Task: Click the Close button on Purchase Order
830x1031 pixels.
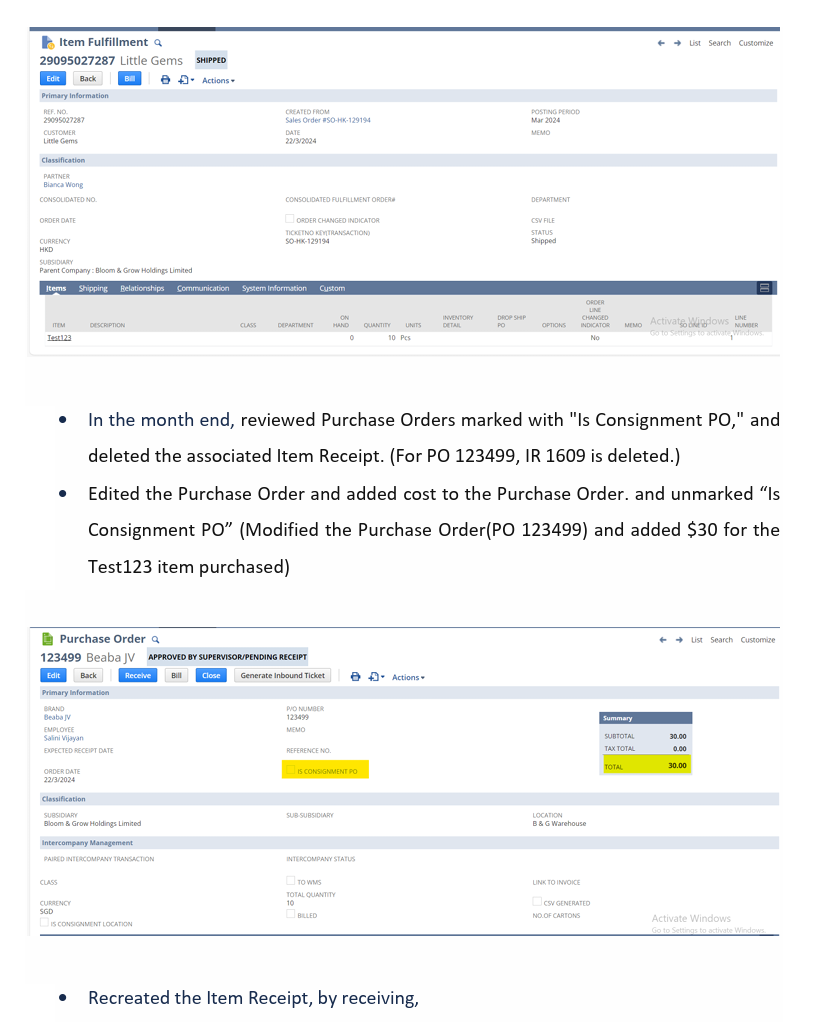Action: click(x=211, y=676)
